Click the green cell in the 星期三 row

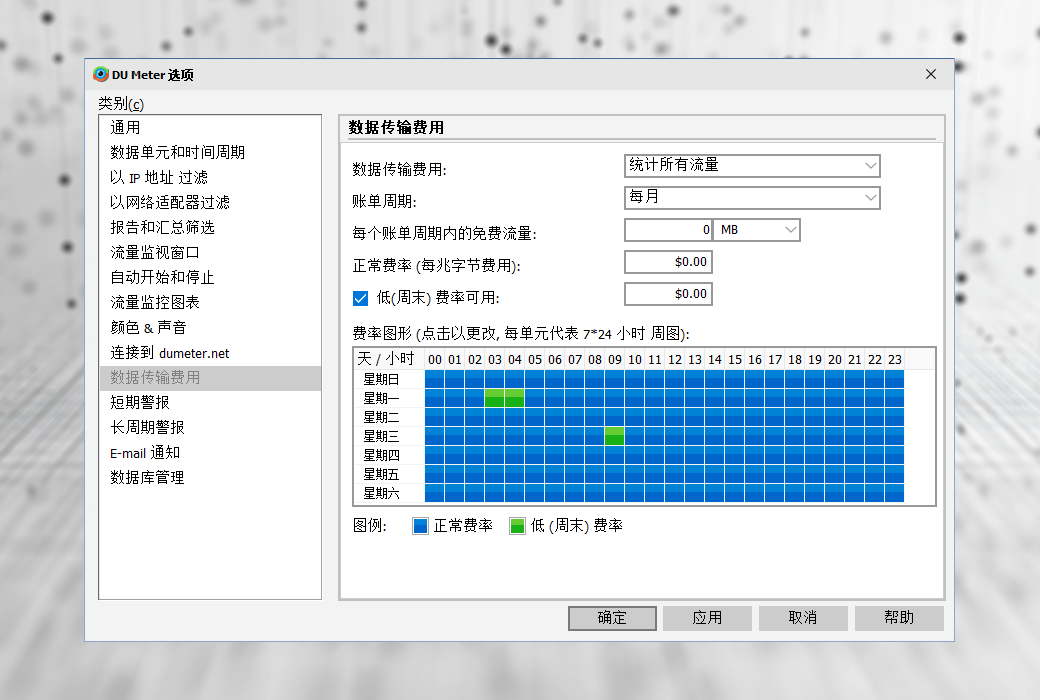pyautogui.click(x=613, y=436)
